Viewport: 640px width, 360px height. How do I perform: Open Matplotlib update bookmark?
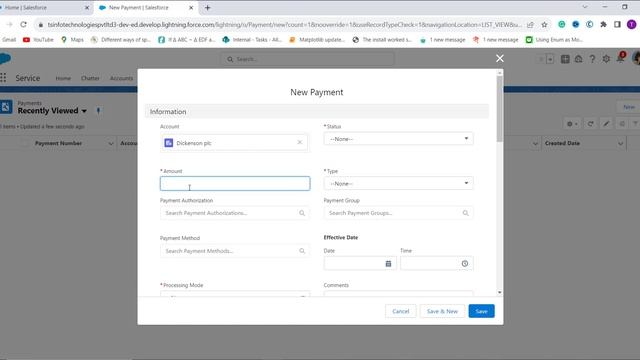point(317,40)
